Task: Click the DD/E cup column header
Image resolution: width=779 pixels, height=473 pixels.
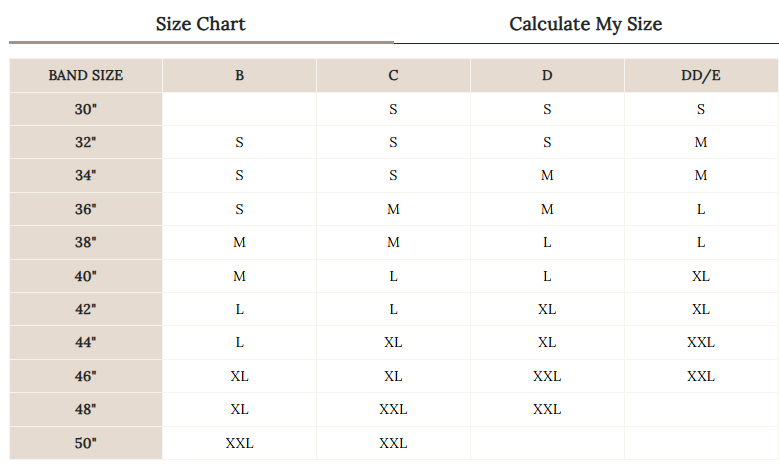Action: (701, 76)
